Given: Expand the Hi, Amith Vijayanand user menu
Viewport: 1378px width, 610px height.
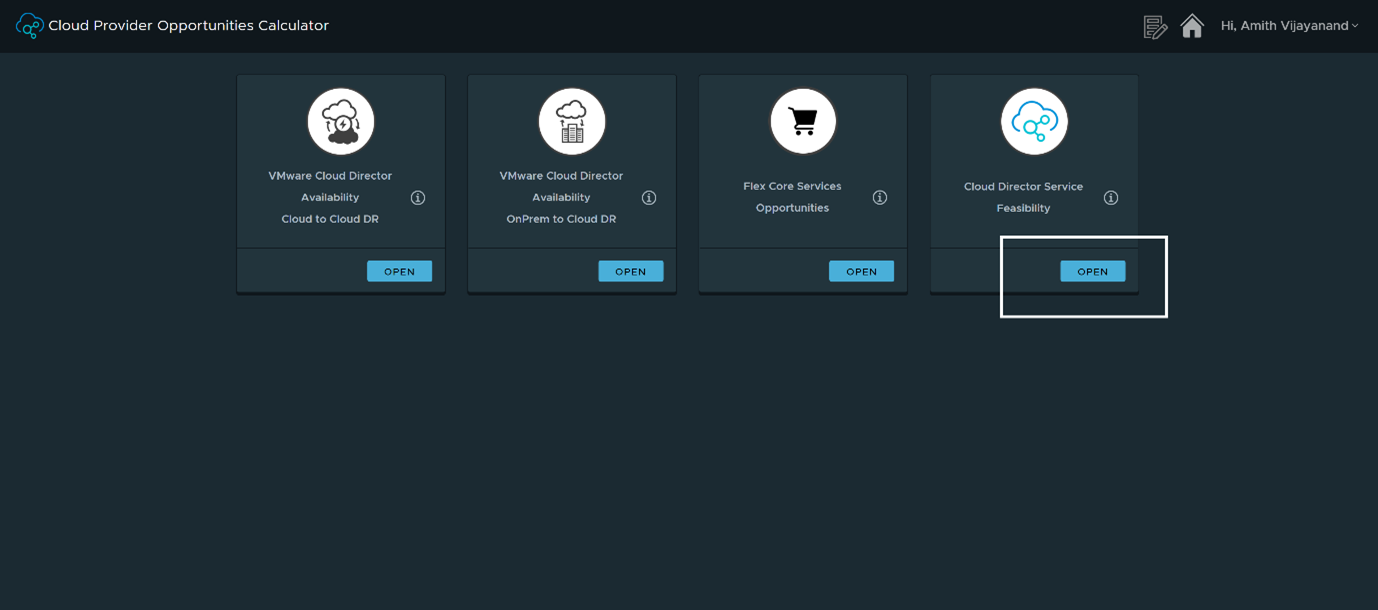Looking at the screenshot, I should point(1289,26).
